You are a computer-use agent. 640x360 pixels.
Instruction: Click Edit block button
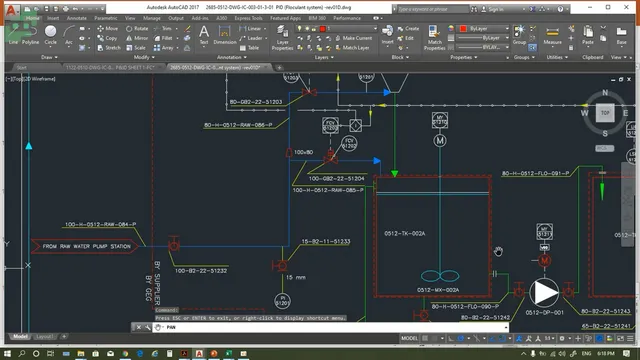pyautogui.click(x=405, y=38)
